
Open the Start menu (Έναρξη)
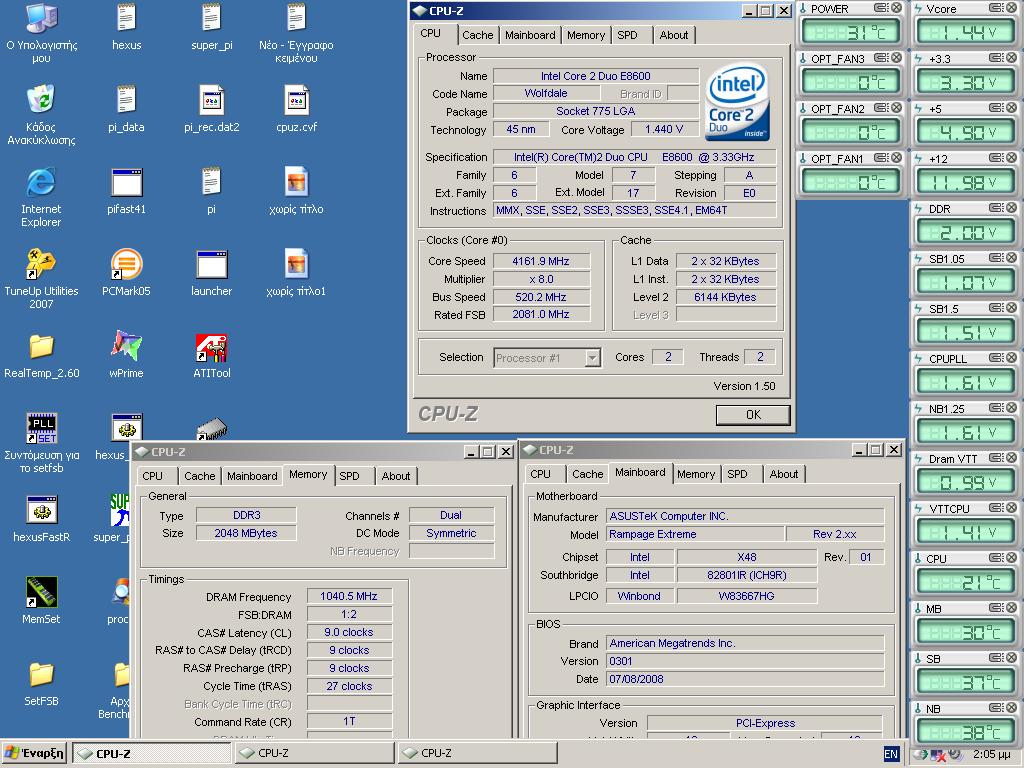click(x=34, y=754)
